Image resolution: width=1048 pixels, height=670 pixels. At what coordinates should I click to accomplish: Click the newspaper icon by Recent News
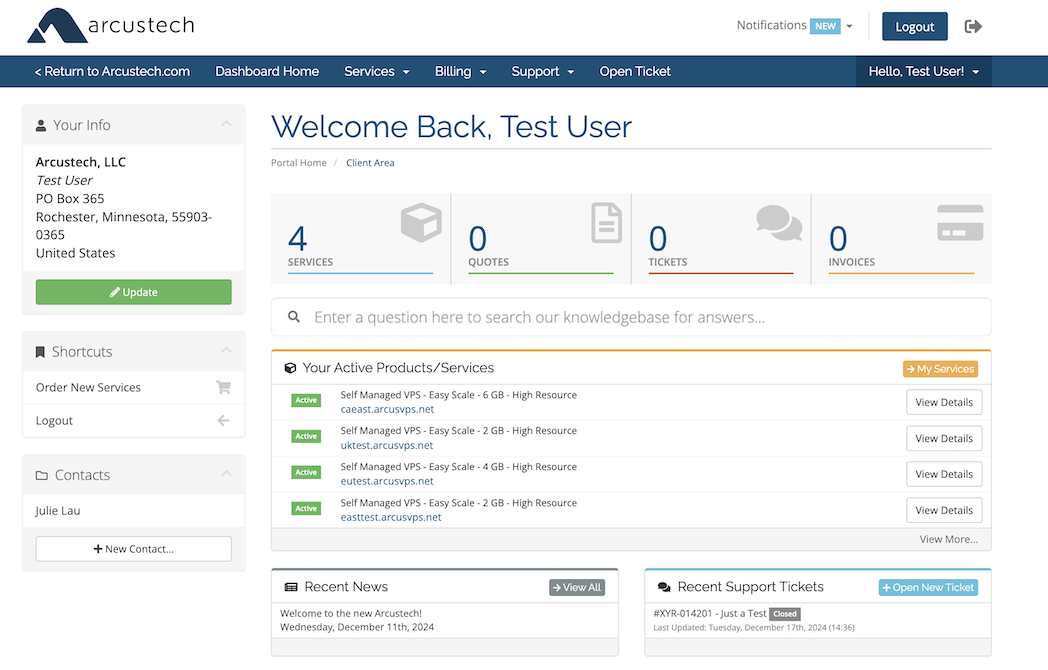click(x=291, y=587)
